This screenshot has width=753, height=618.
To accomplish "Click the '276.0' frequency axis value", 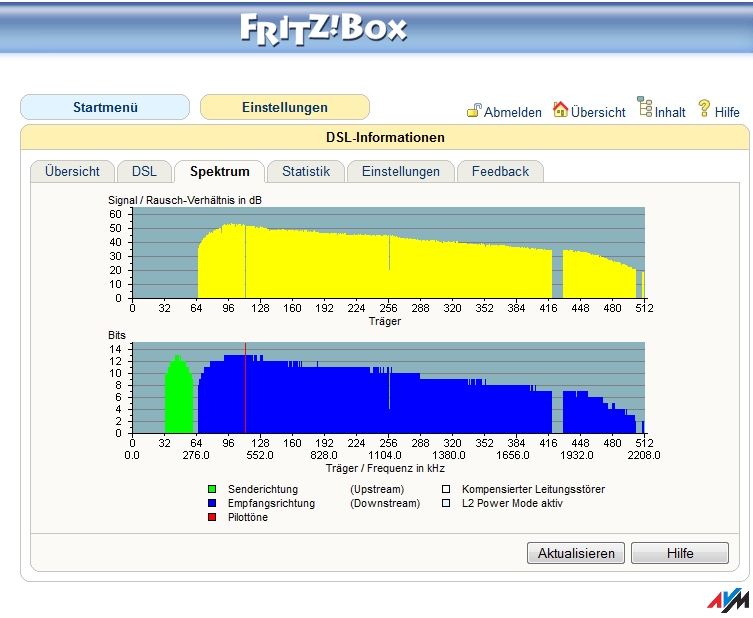I will pyautogui.click(x=196, y=455).
